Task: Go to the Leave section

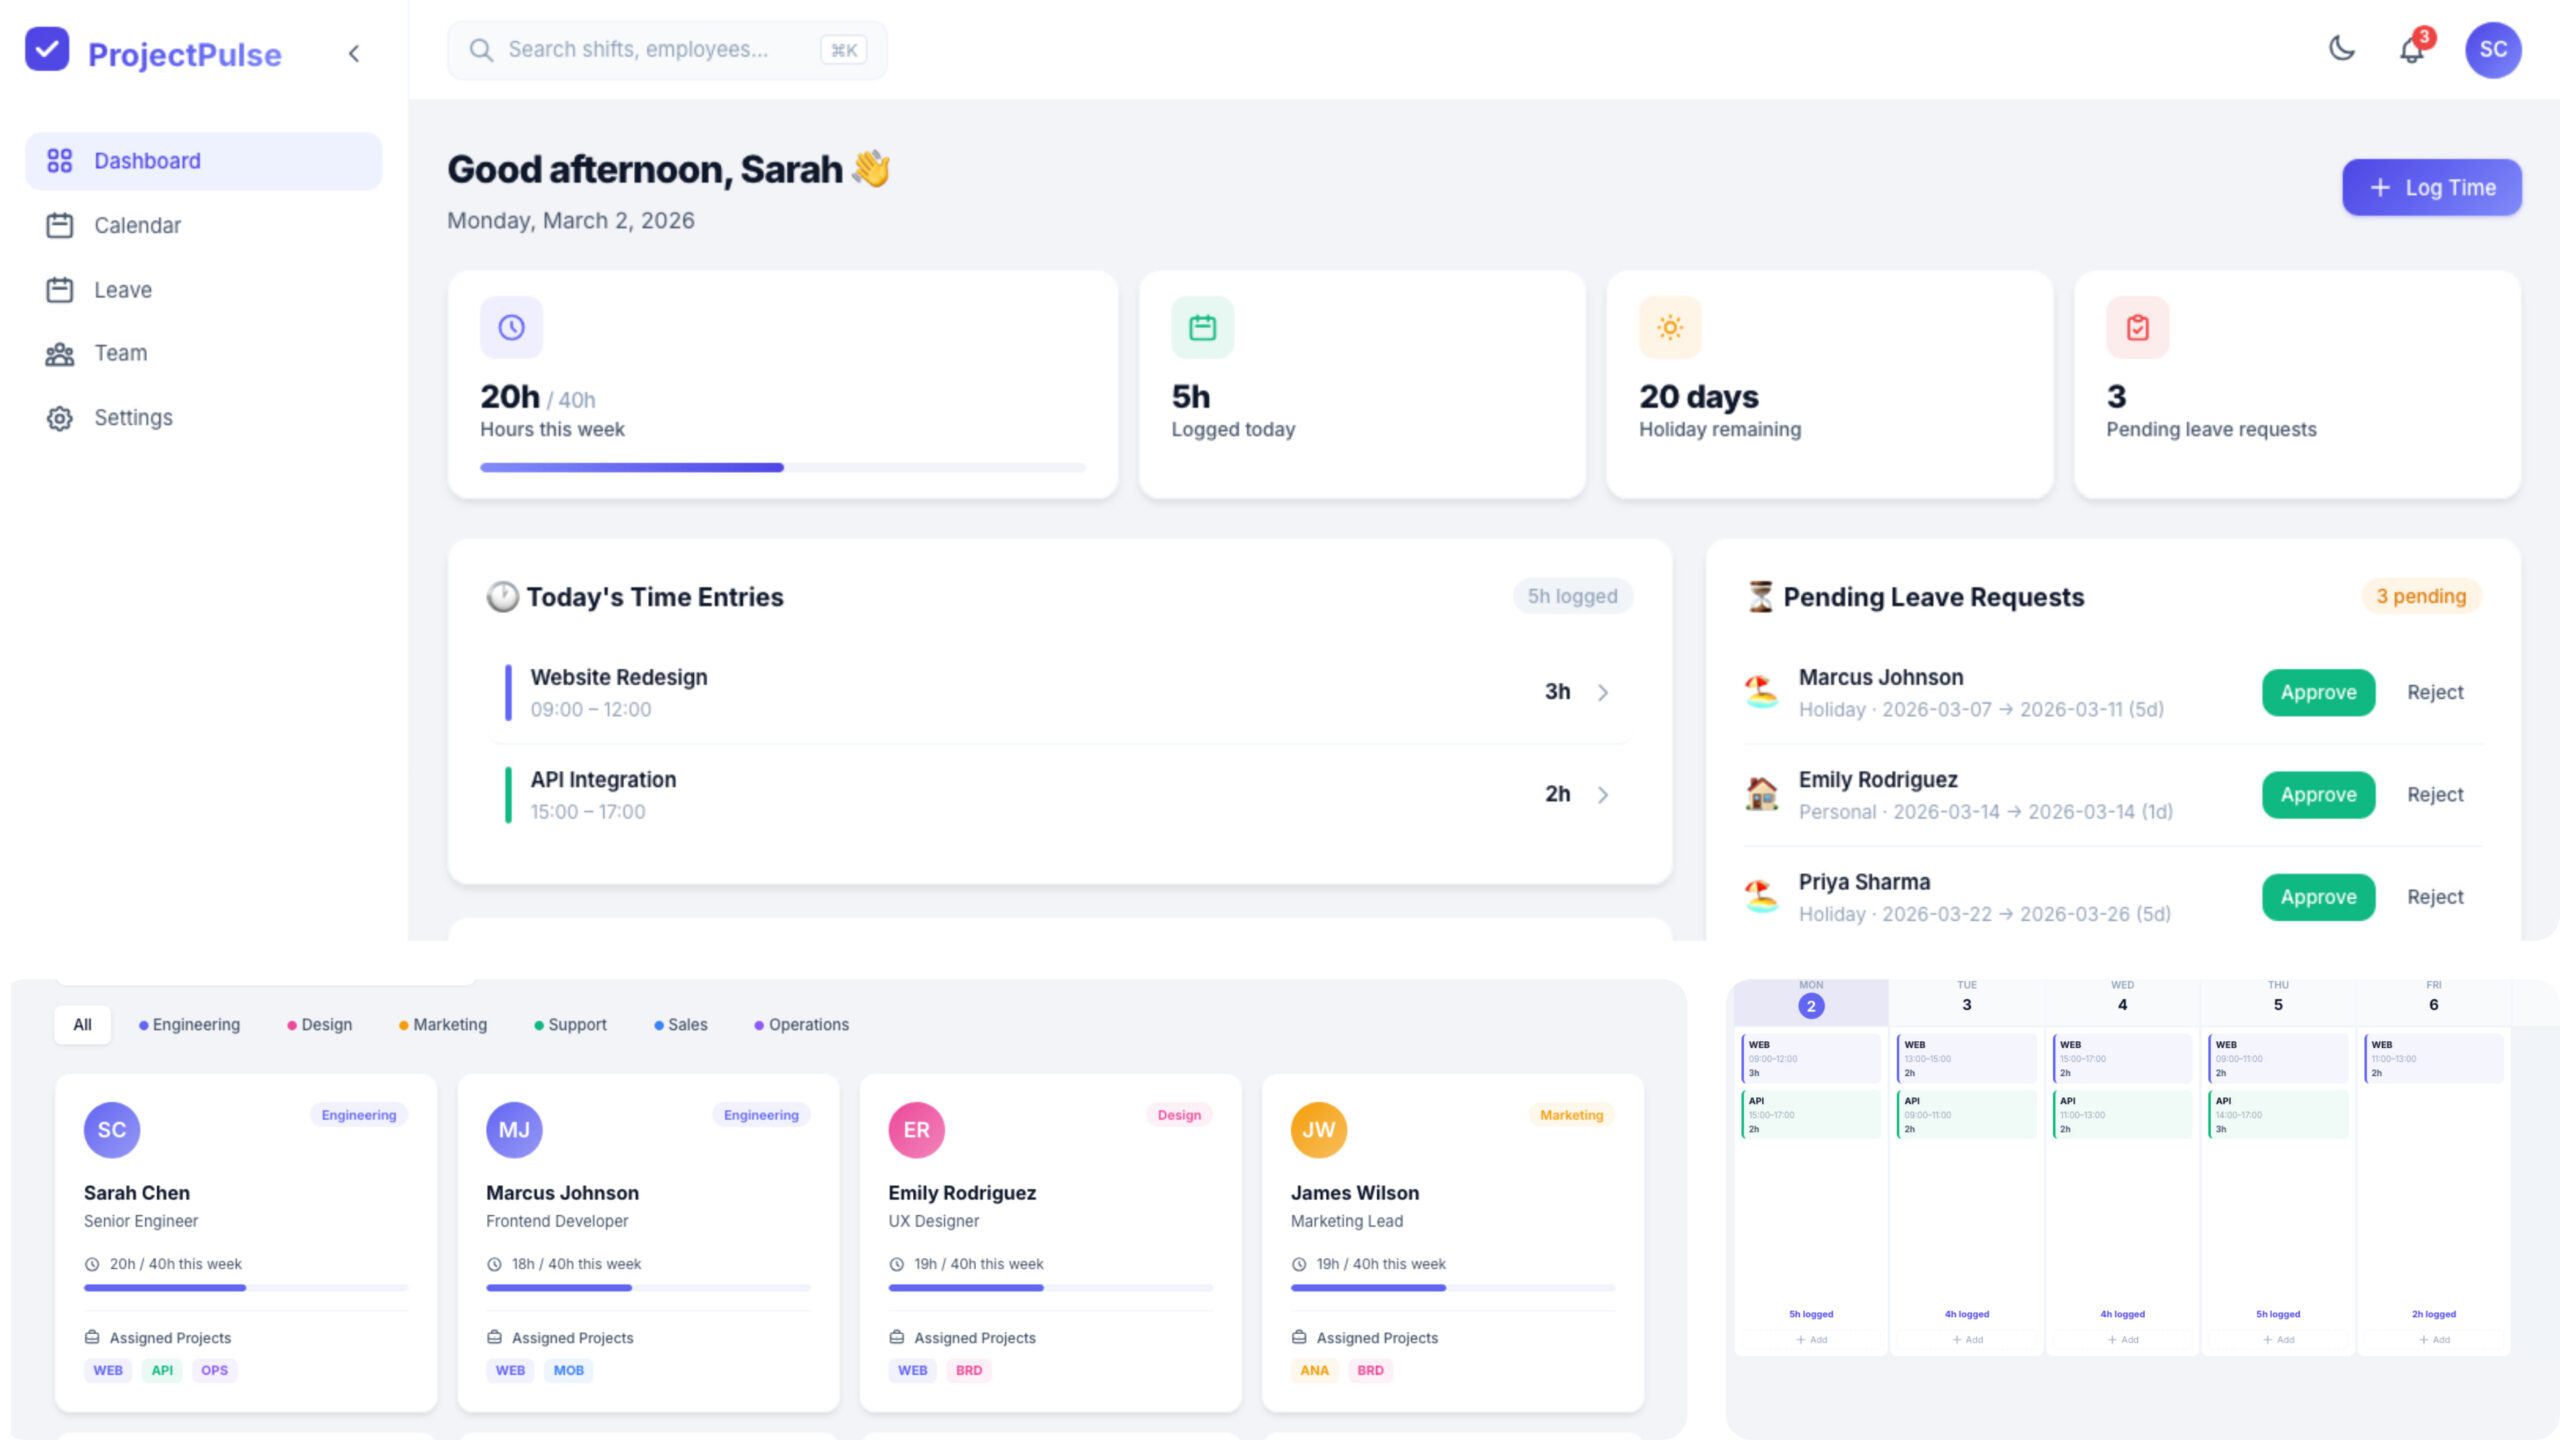Action: click(122, 289)
